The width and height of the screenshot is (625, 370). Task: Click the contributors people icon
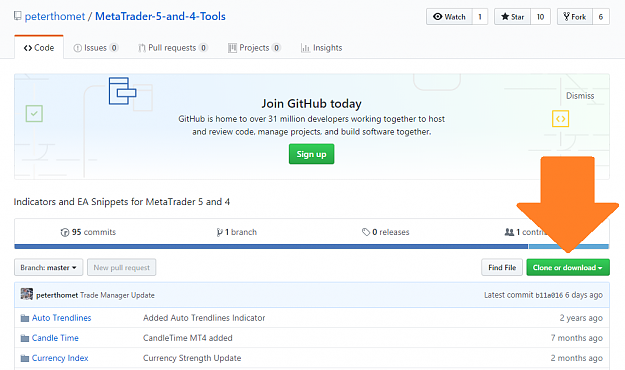(509, 232)
